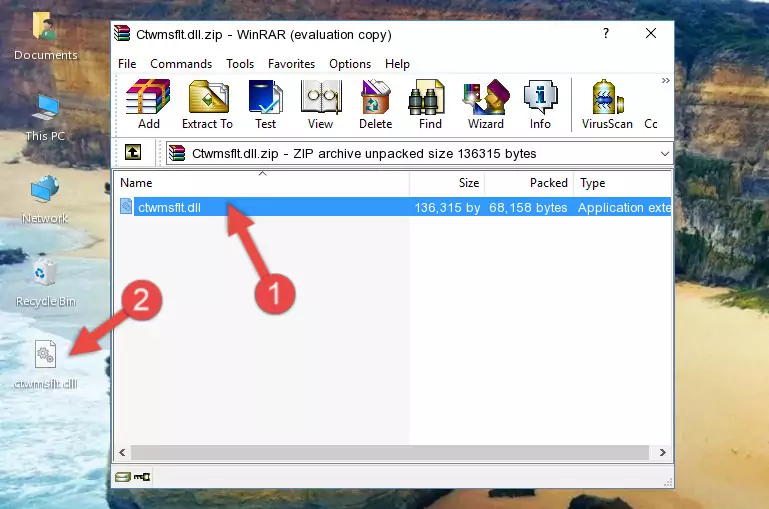Click the disk icon in status bar
This screenshot has height=509, width=769.
[x=123, y=477]
